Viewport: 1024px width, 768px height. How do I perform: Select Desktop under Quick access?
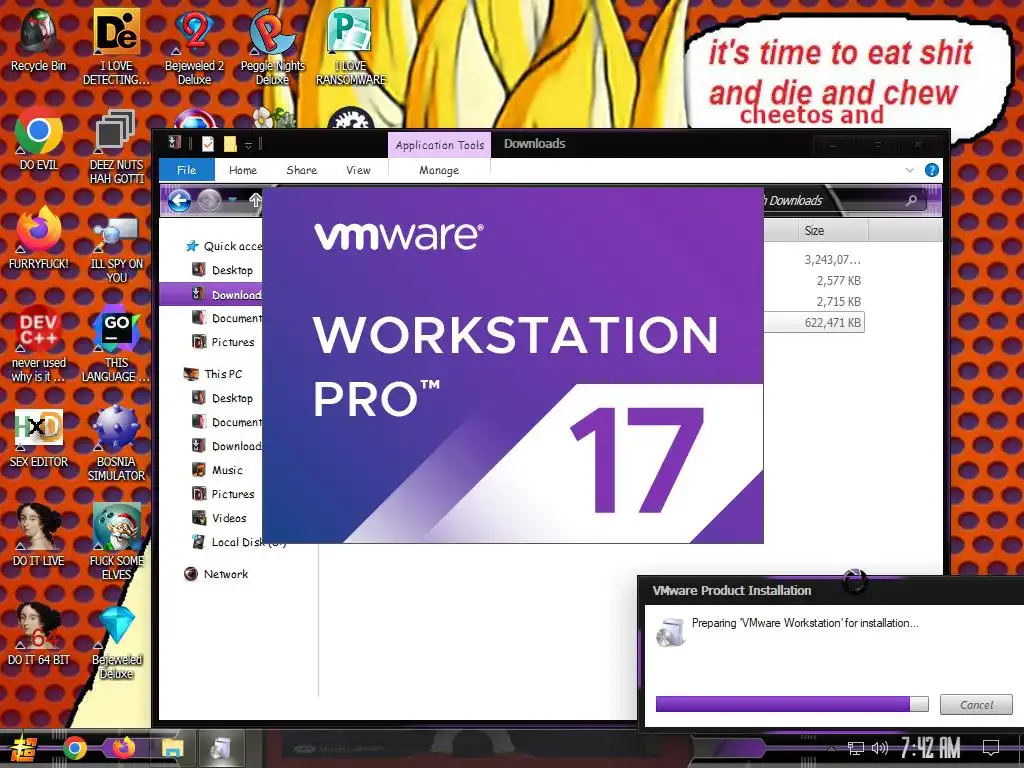point(223,270)
